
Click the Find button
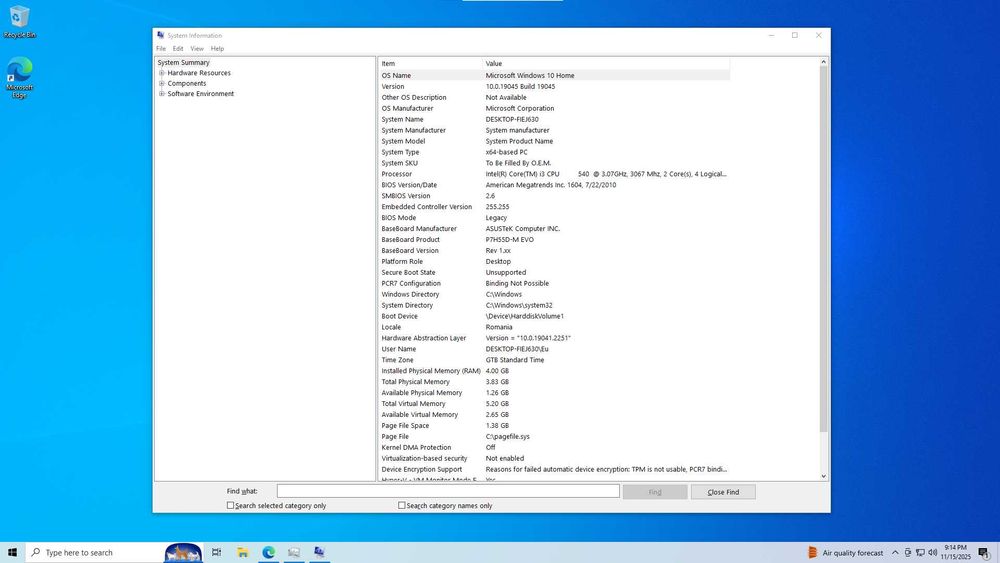click(655, 492)
